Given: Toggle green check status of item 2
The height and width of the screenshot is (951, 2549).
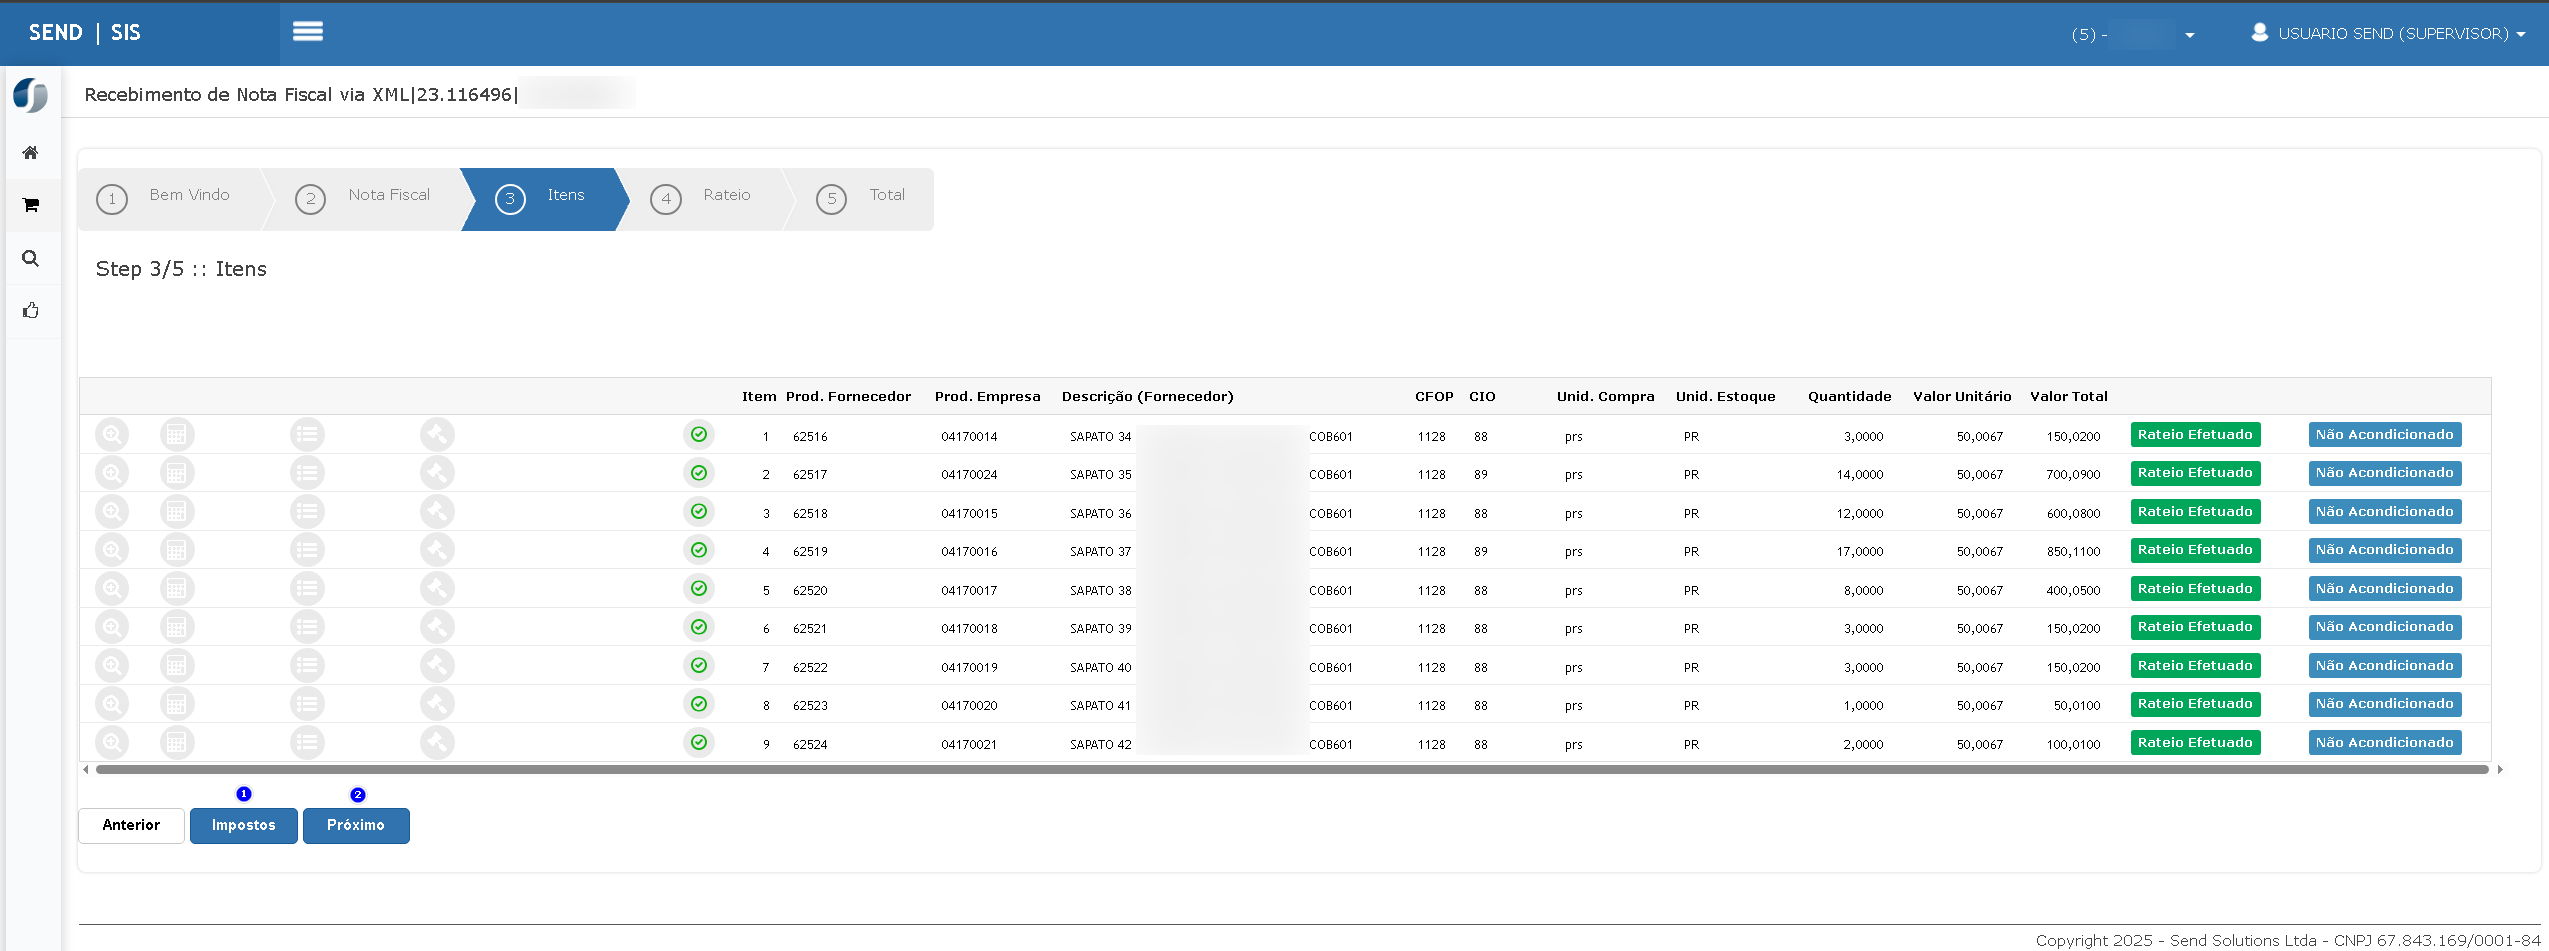Looking at the screenshot, I should tap(699, 473).
